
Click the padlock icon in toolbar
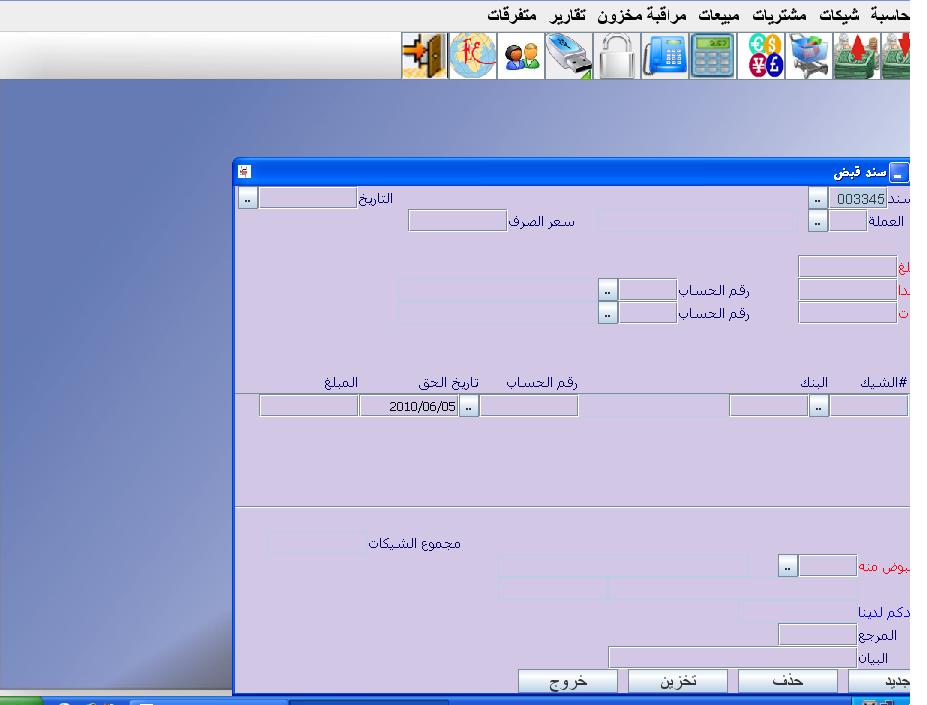tap(617, 56)
